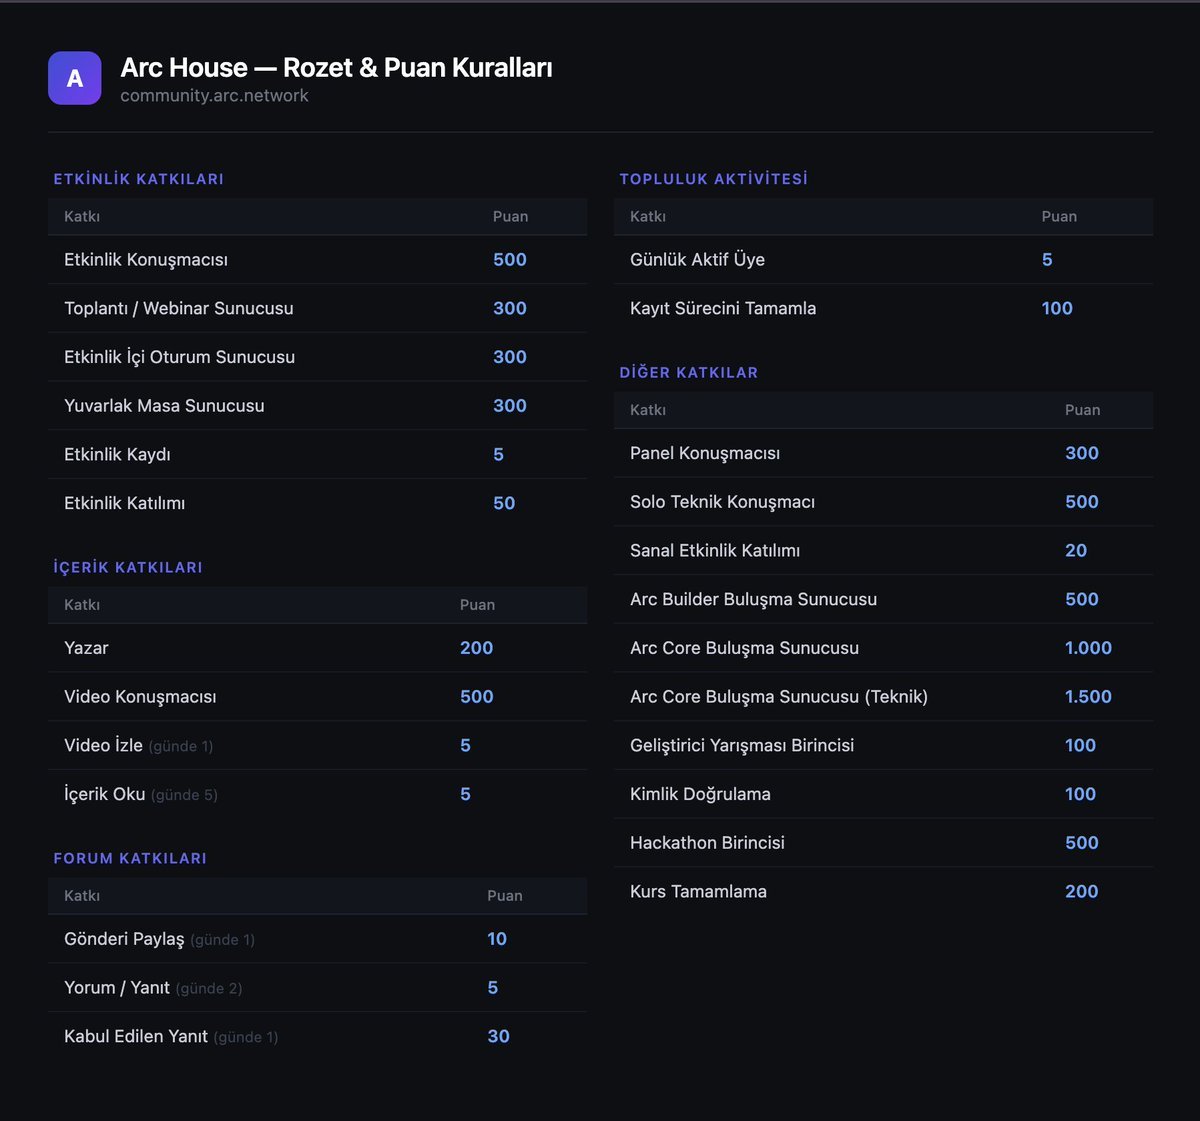Click the 5 points for Günlük Aktif Üye
The width and height of the screenshot is (1200, 1121).
click(1047, 260)
